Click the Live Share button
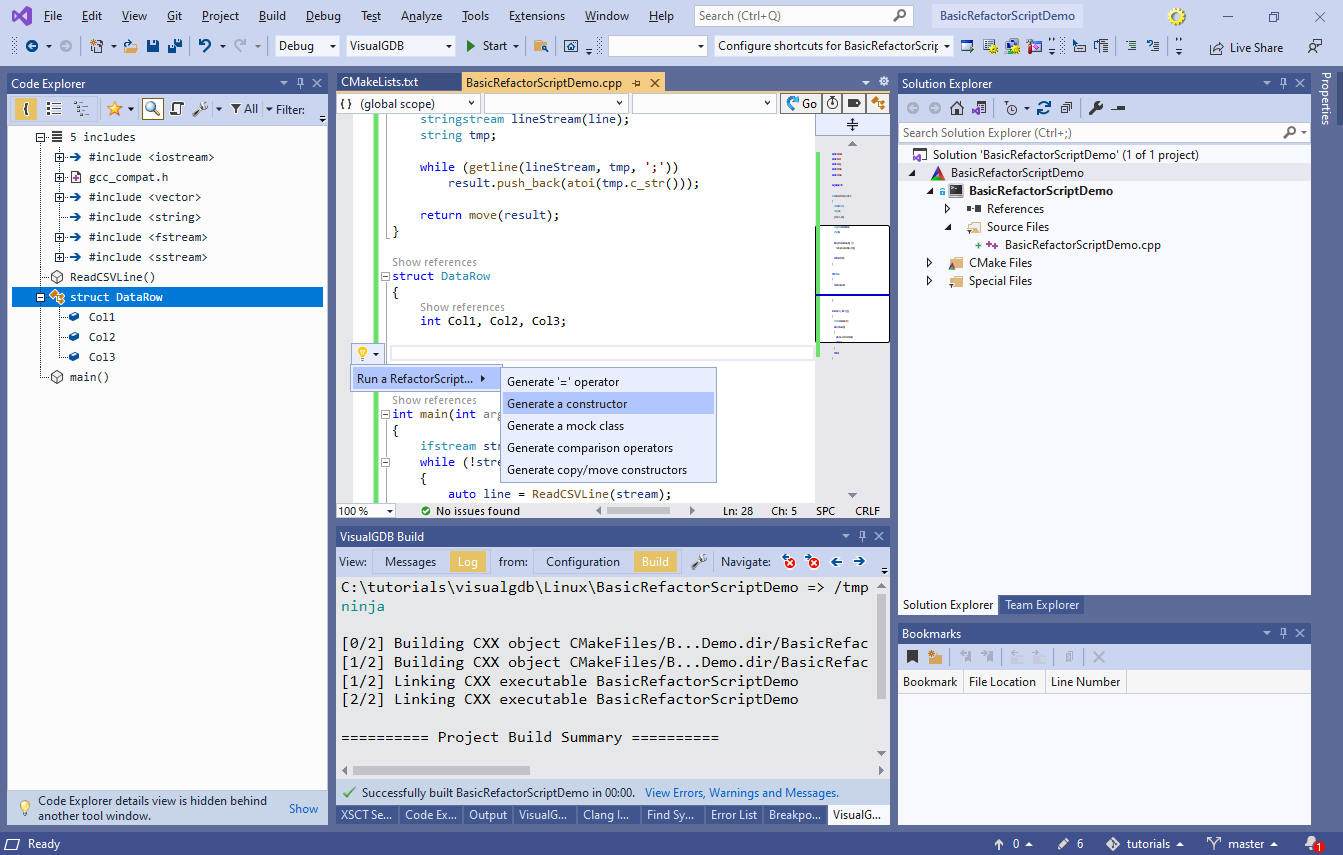Image resolution: width=1343 pixels, height=855 pixels. pos(1246,47)
